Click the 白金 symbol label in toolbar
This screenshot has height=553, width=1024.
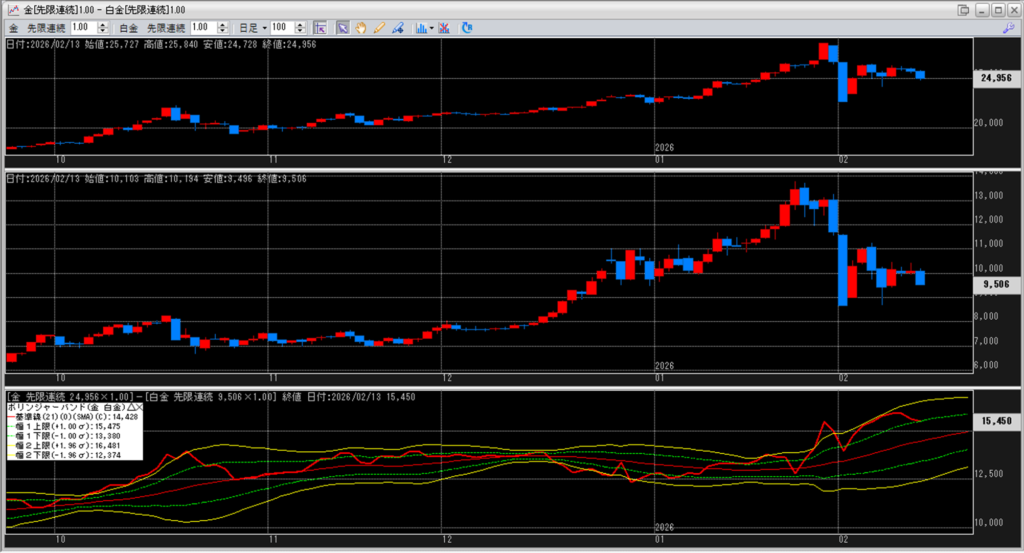tap(131, 27)
